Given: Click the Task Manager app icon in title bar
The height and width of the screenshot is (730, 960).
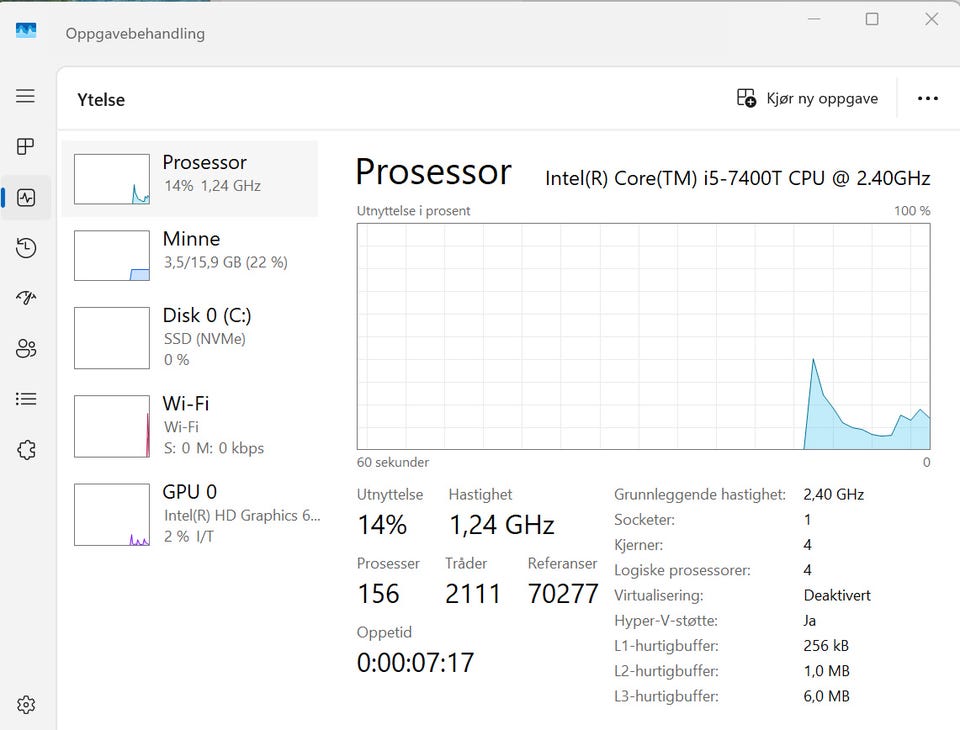Looking at the screenshot, I should 26,30.
